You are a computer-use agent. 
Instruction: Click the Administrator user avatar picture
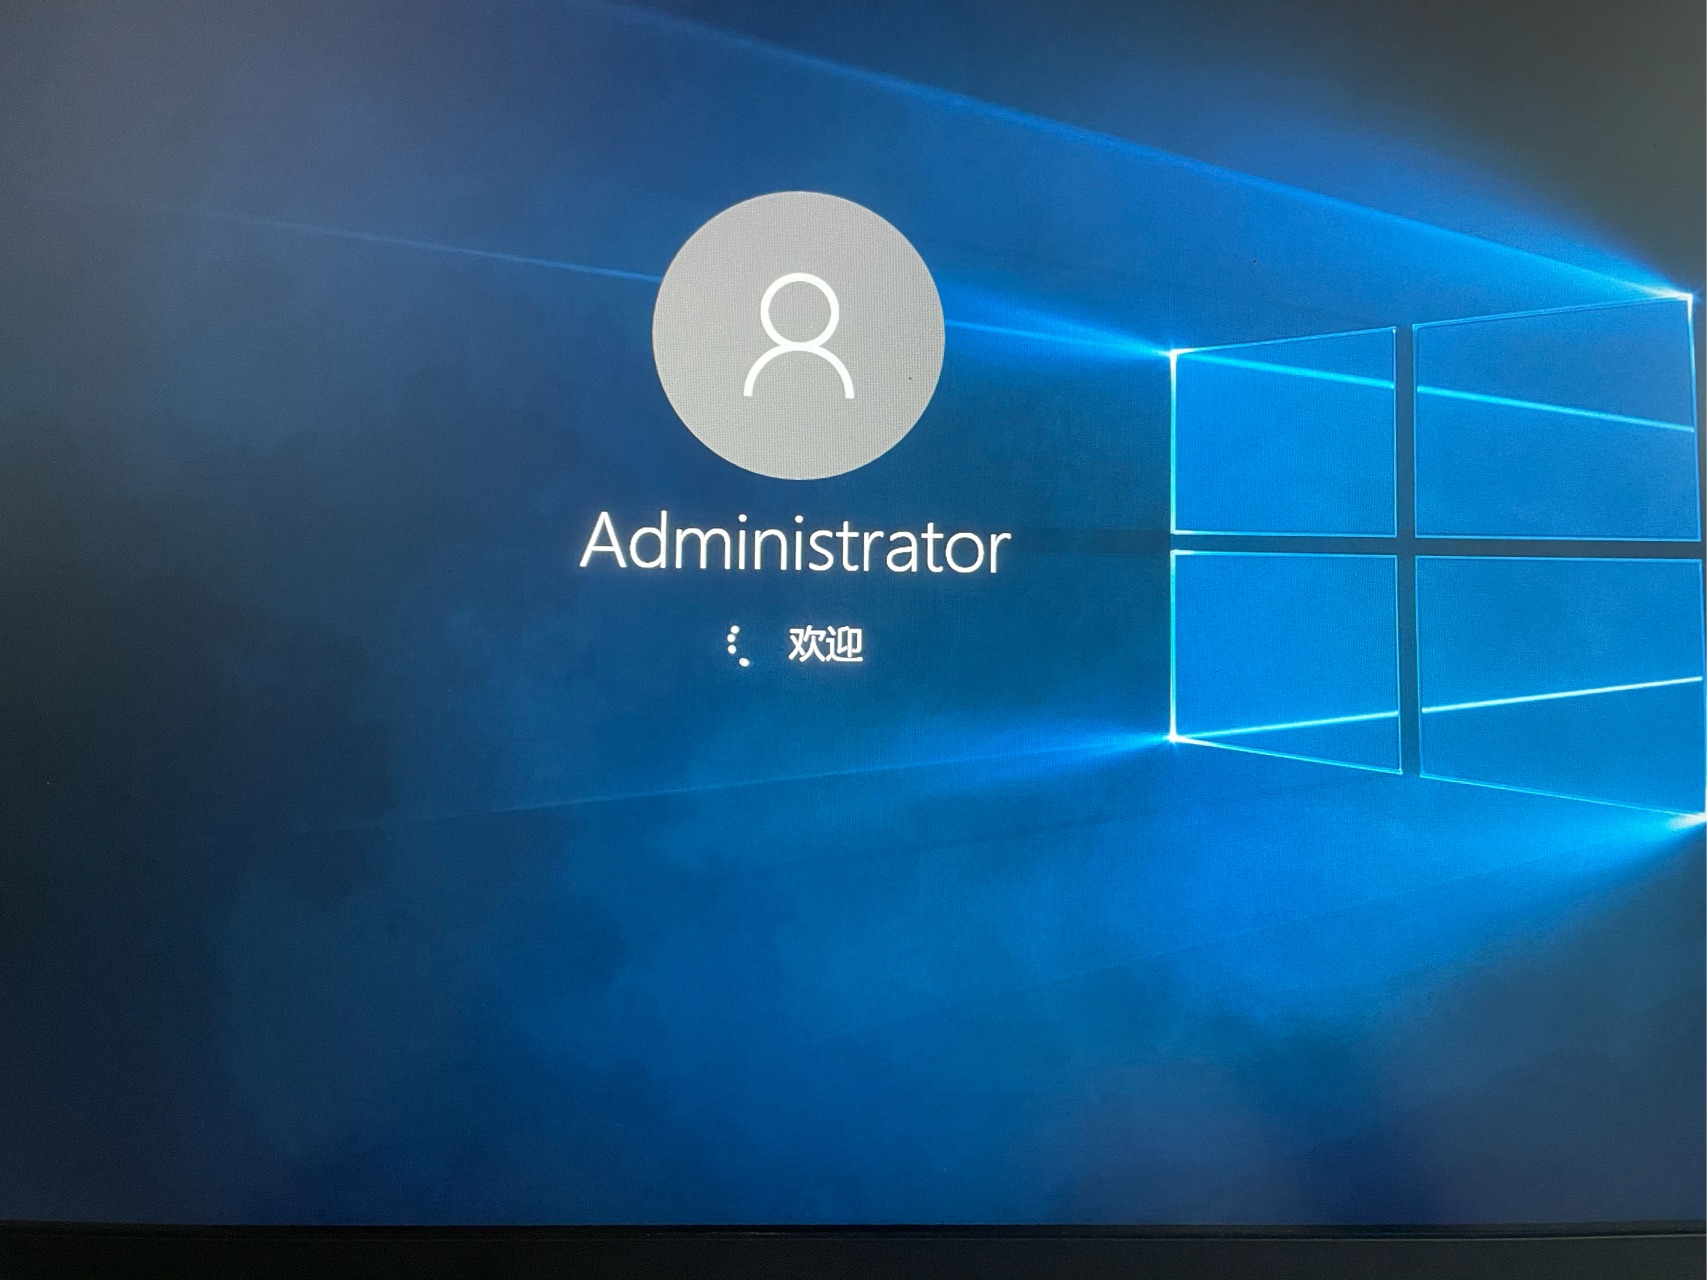(x=798, y=336)
